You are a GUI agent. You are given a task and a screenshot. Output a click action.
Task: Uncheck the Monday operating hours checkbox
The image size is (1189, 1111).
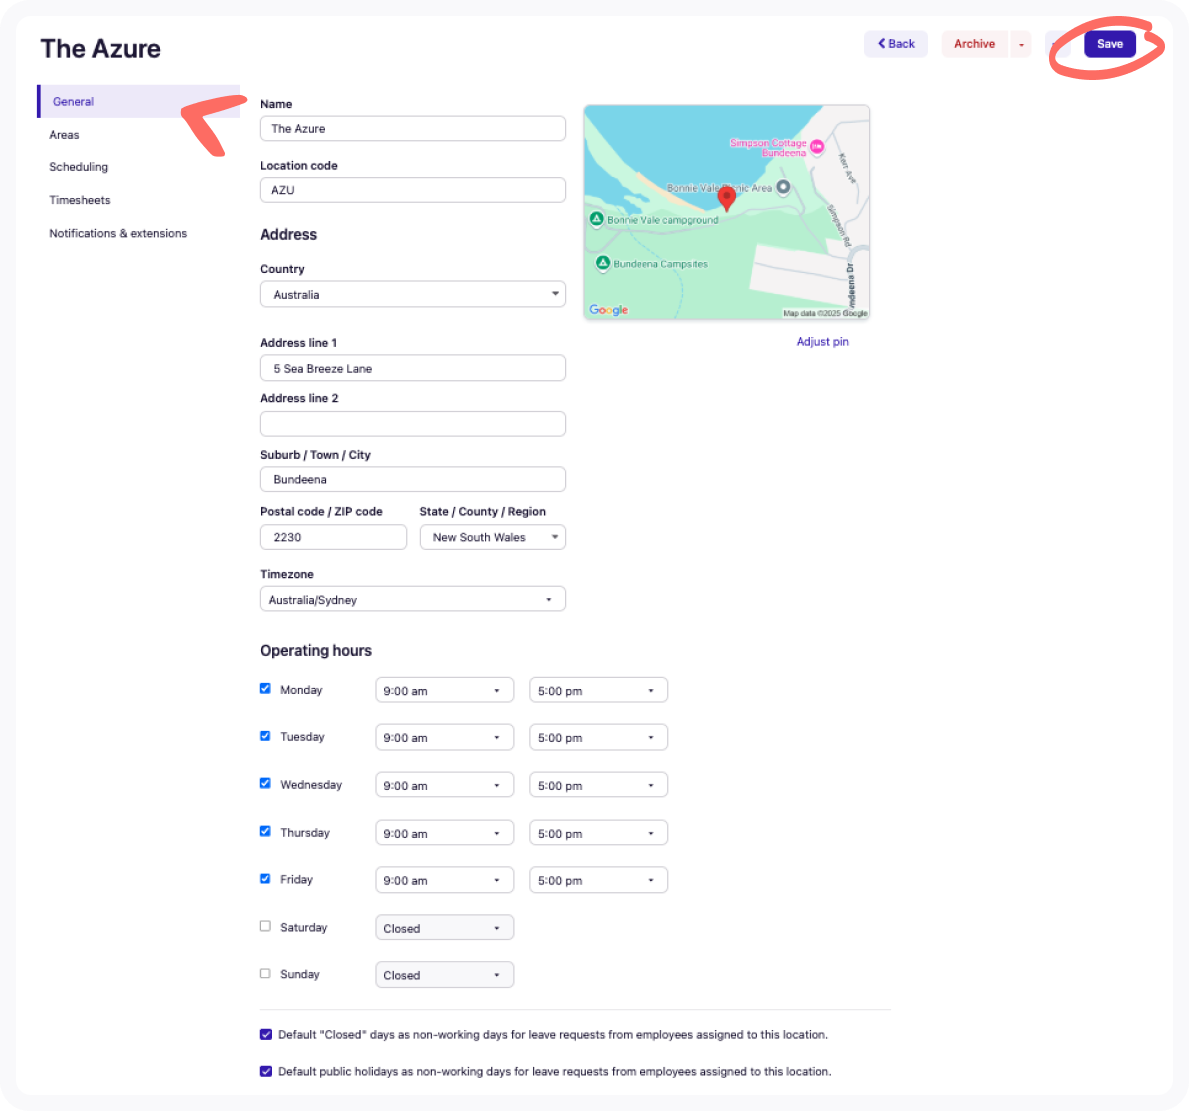click(265, 688)
